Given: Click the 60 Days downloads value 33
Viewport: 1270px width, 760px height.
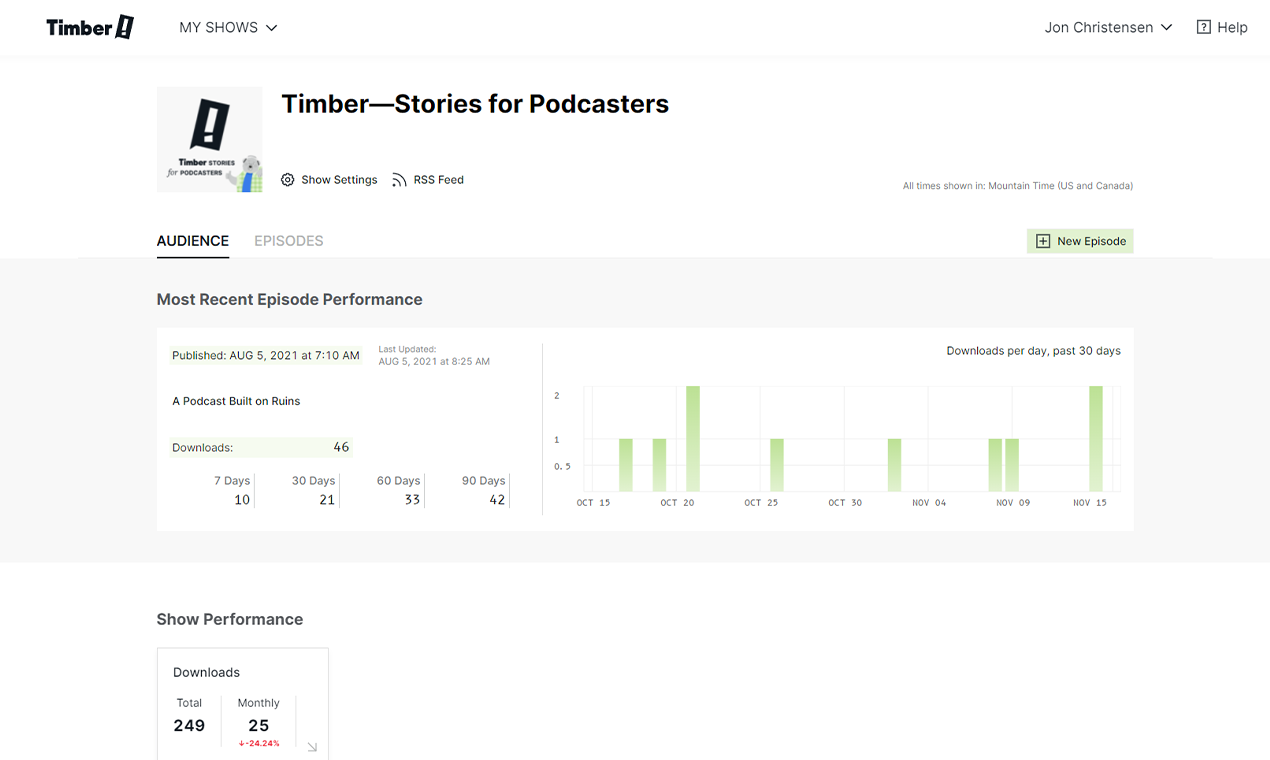Looking at the screenshot, I should (x=412, y=500).
